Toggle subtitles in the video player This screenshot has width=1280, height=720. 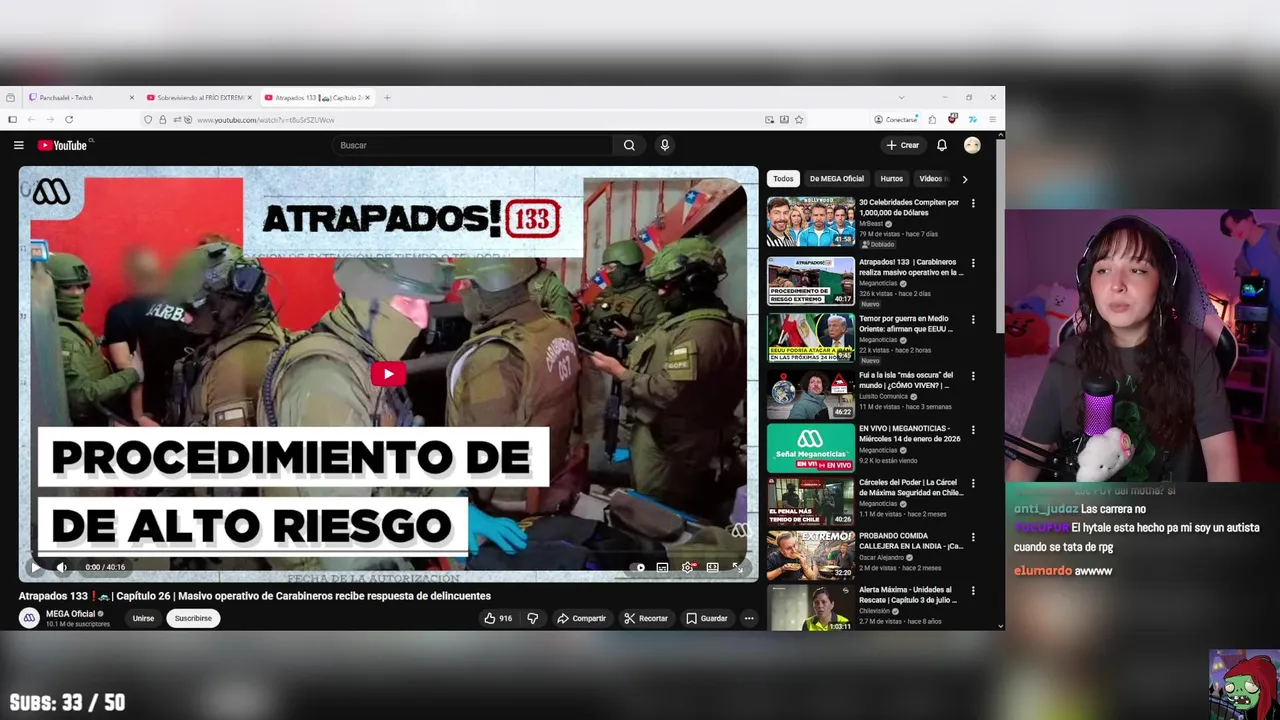click(x=662, y=567)
